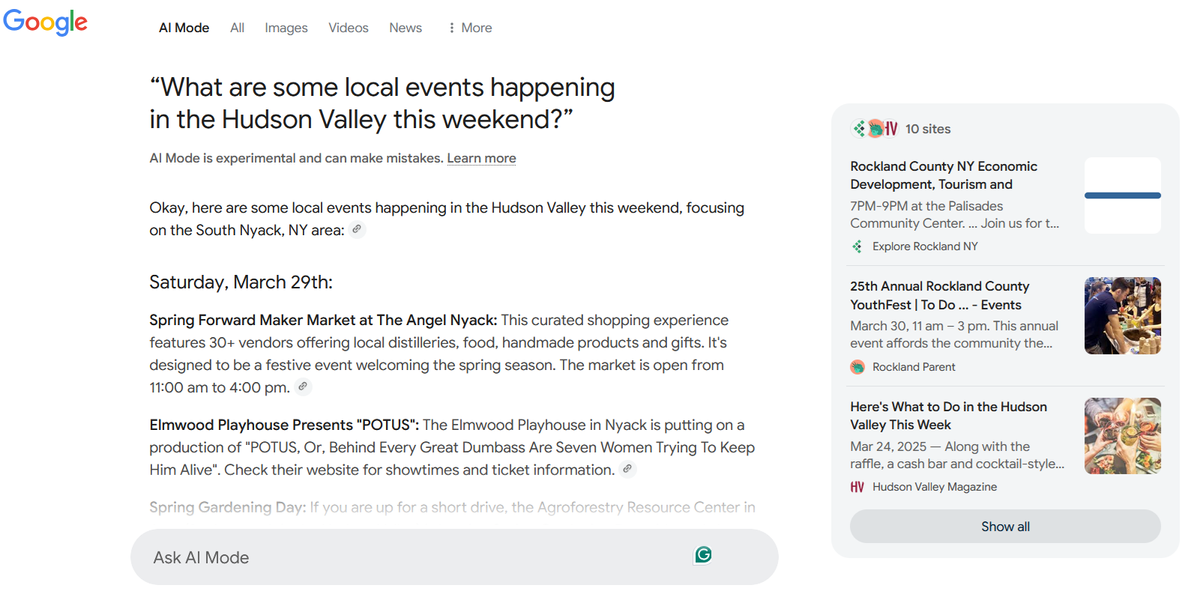Click the Hudson Valley Magazine source icon
1200x600 pixels.
click(x=857, y=487)
